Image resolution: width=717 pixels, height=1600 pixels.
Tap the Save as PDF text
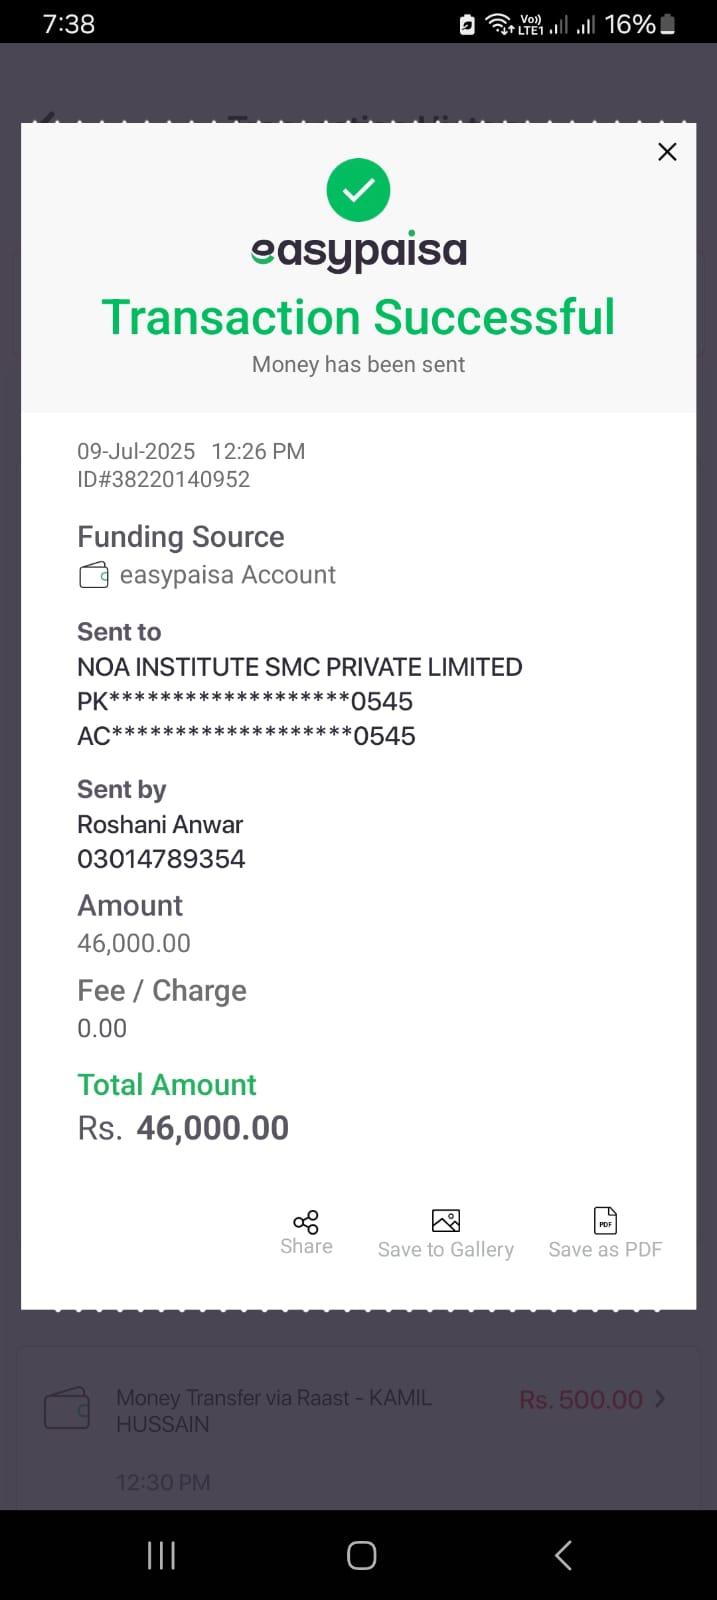pos(605,1250)
